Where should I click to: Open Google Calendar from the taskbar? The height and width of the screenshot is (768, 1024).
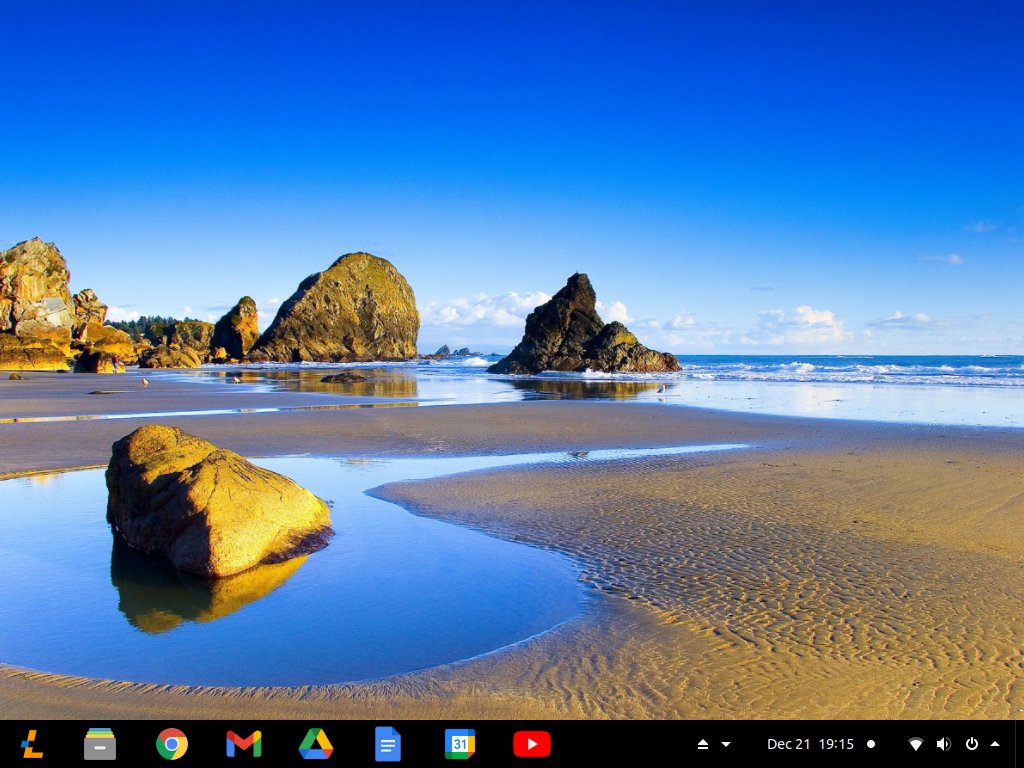click(460, 744)
